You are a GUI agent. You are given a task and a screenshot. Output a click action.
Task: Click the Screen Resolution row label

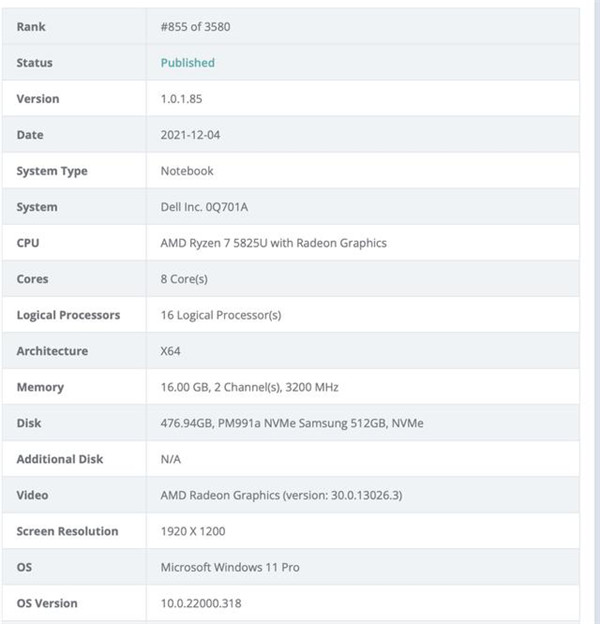point(67,530)
